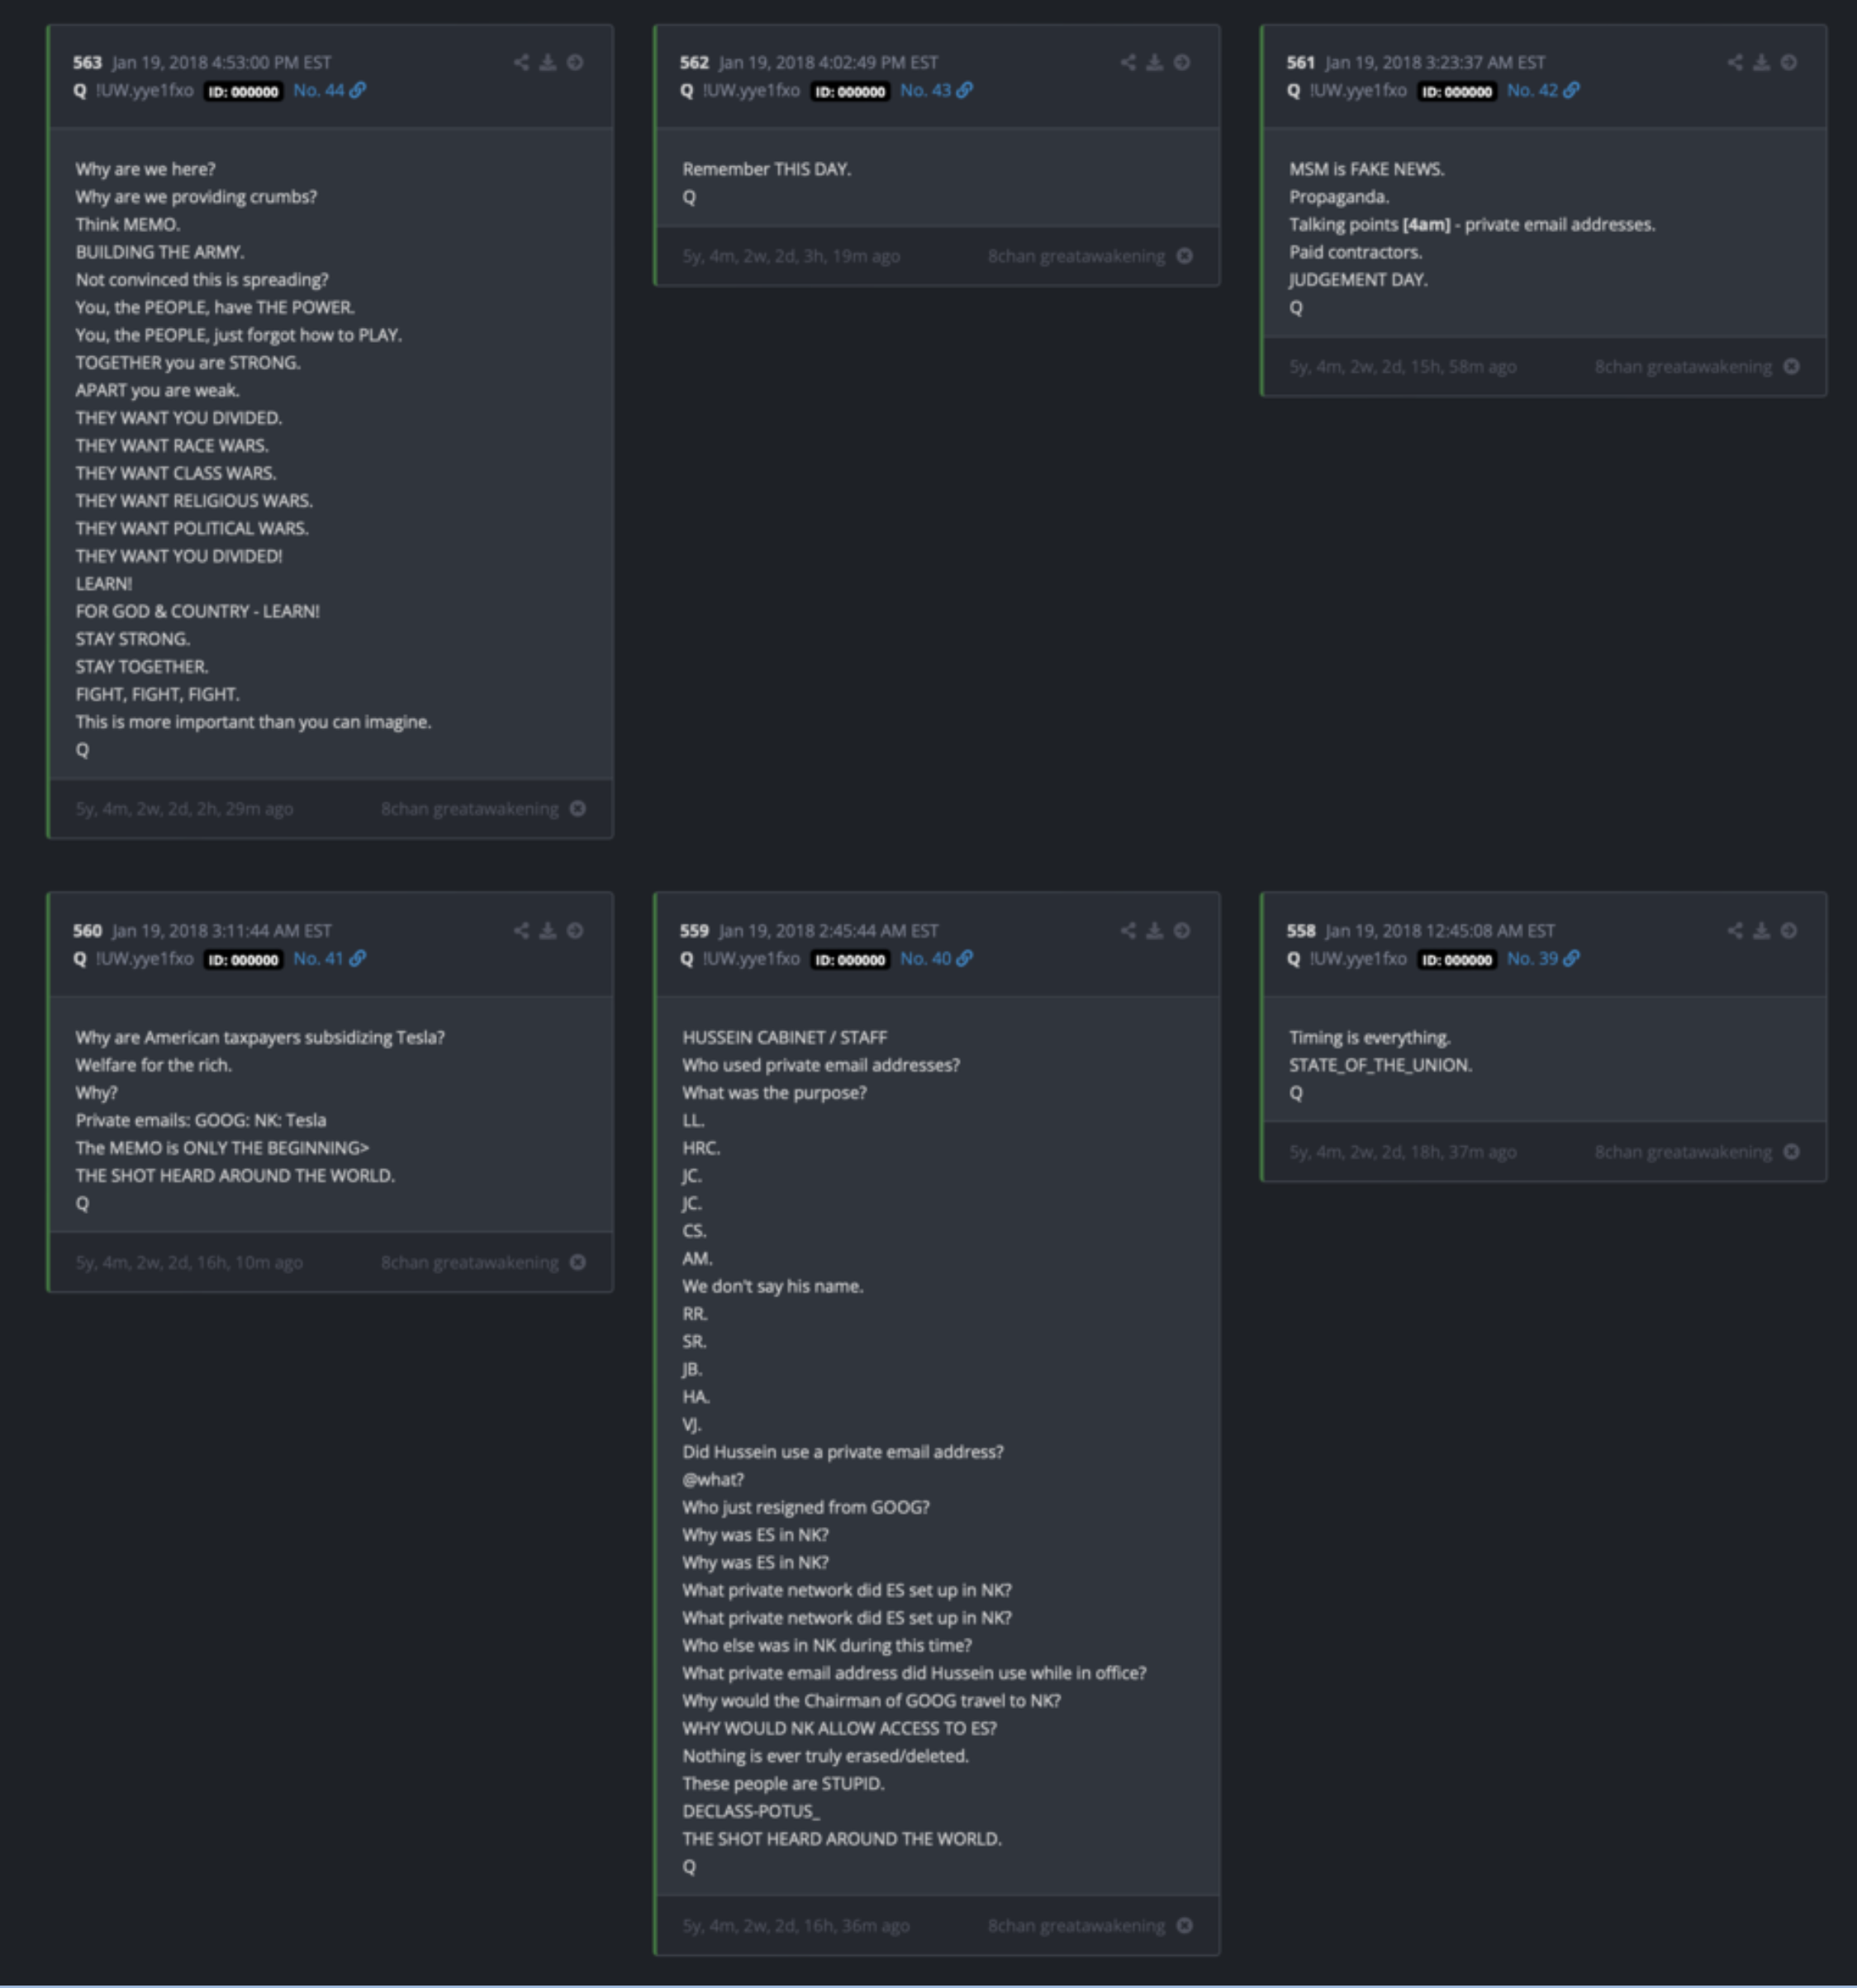Click timestamp Jan 19, 2018 3:23:37 AM EST

(x=1436, y=63)
